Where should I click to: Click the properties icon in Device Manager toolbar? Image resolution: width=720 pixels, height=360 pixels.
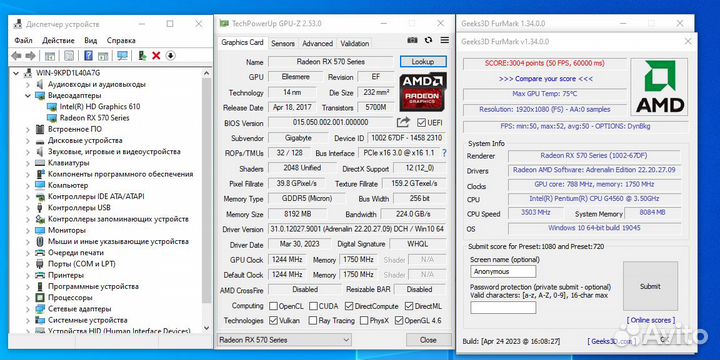click(x=69, y=56)
